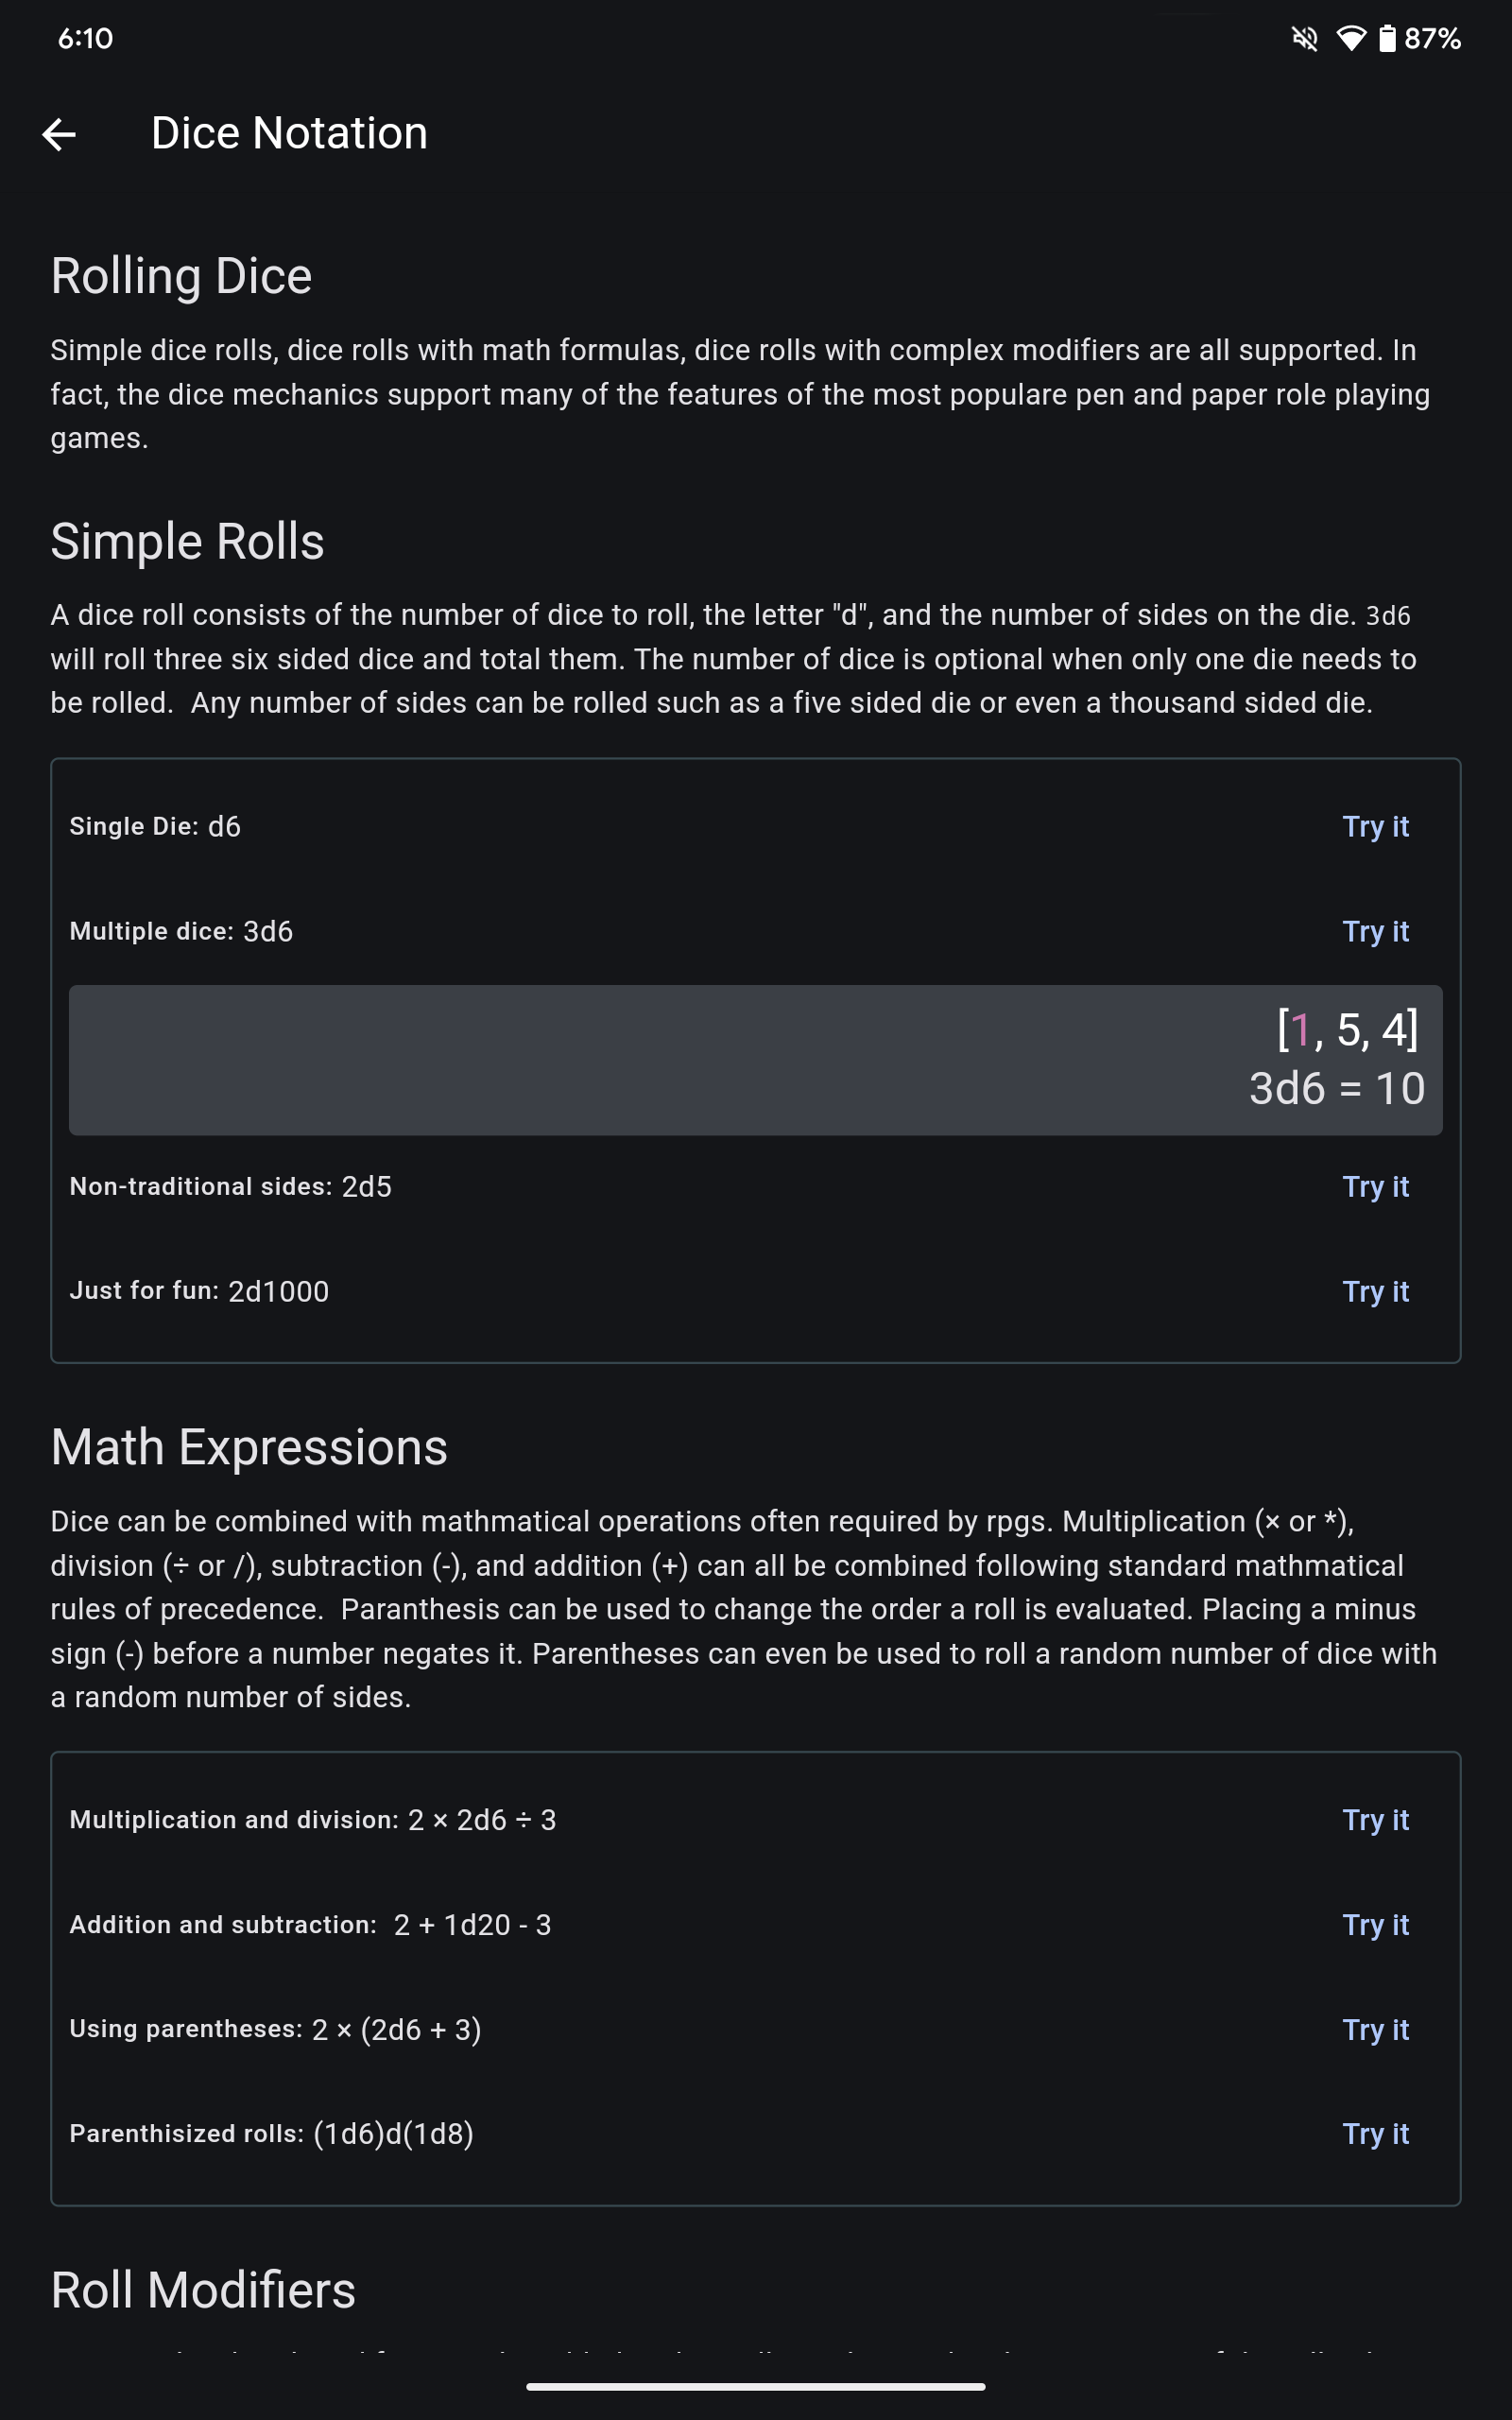Viewport: 1512px width, 2420px height.
Task: Click the Simple Rolls heading
Action: click(187, 541)
